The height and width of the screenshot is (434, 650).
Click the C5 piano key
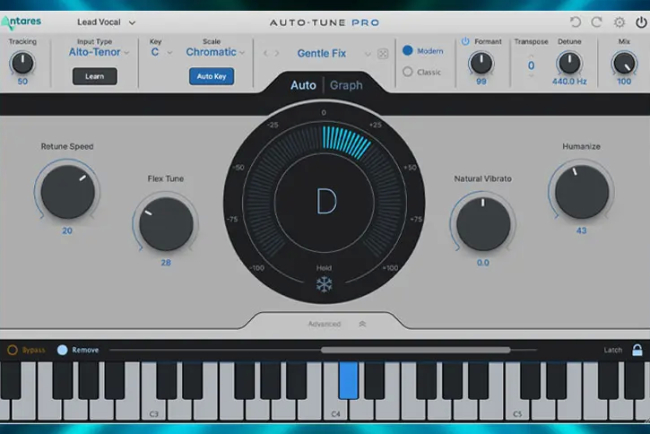517,410
